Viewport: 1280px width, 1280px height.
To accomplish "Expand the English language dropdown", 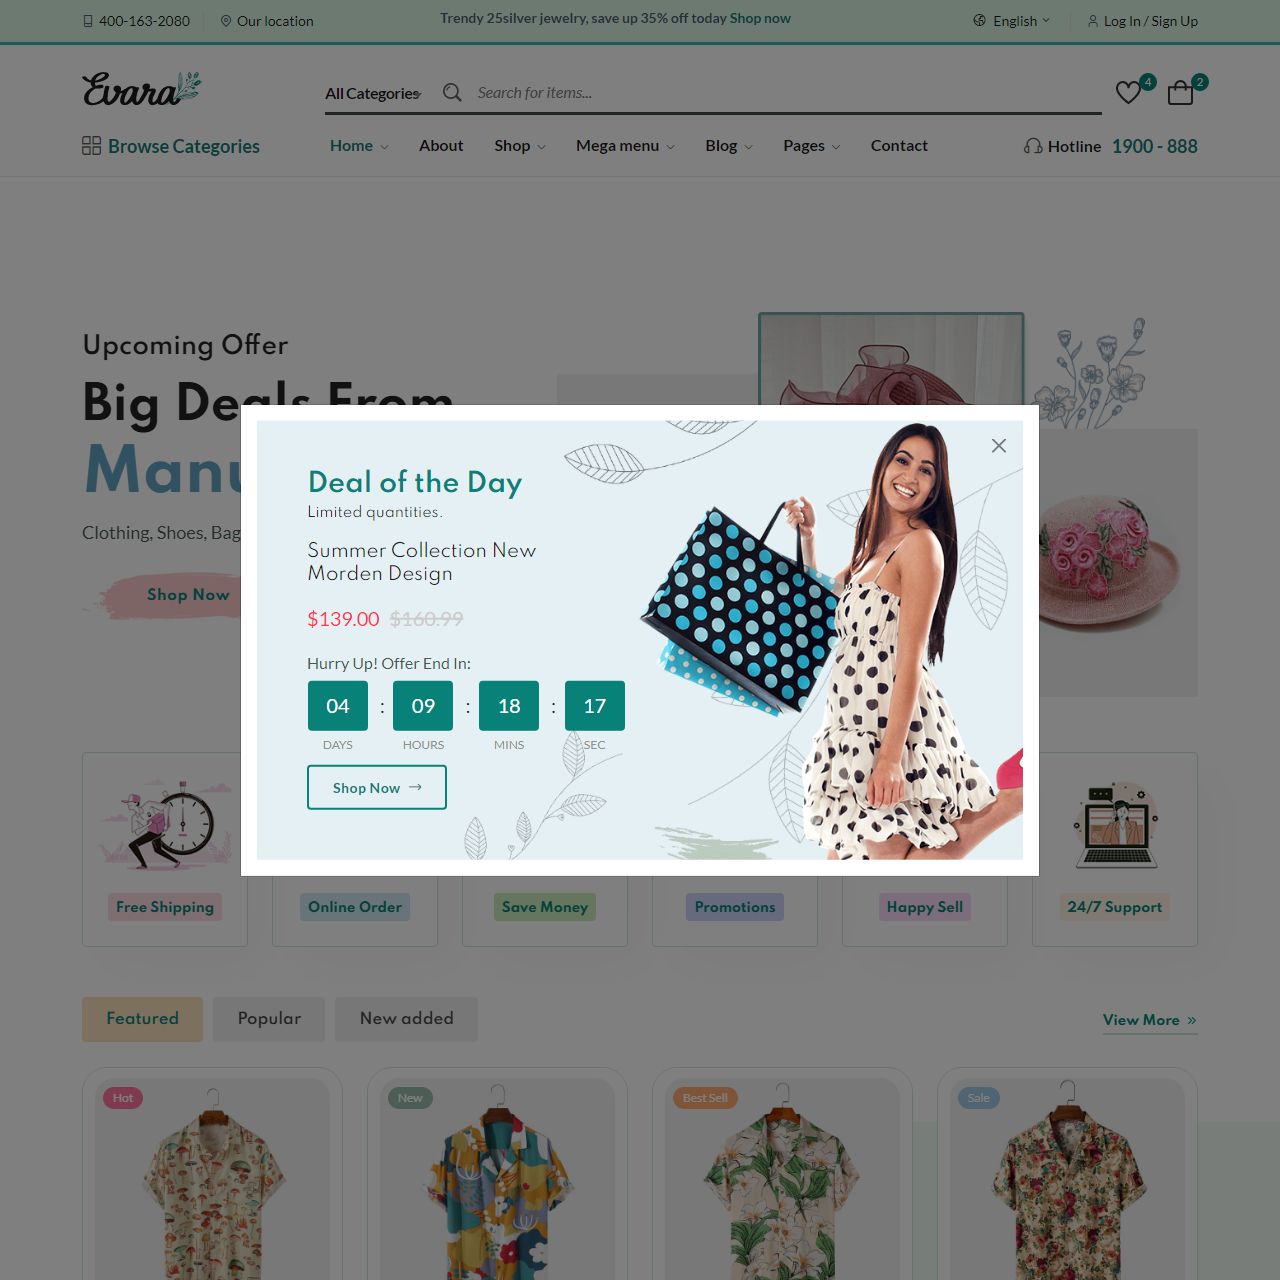I will 1012,21.
